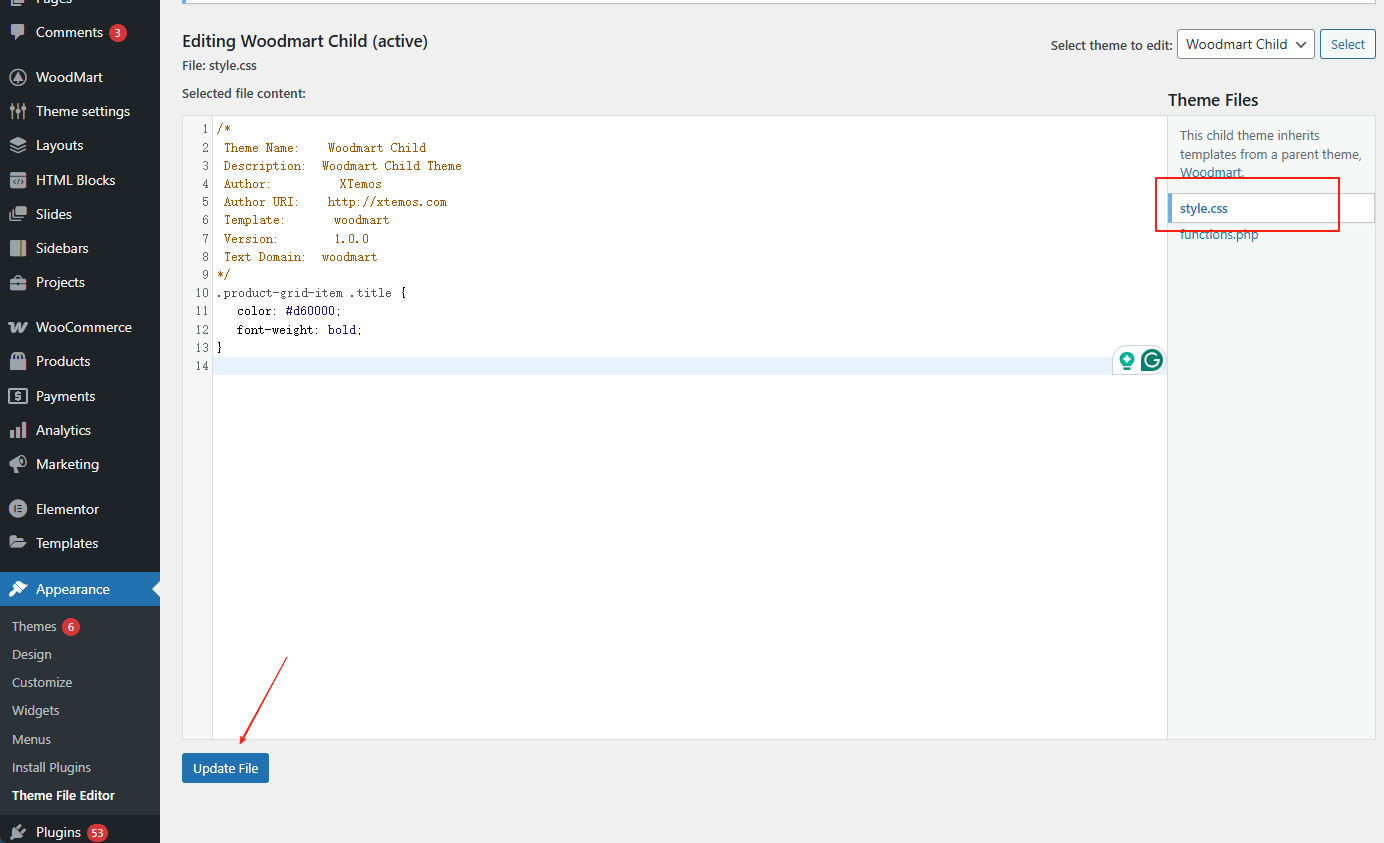Open style.css in Theme Files list

coord(1204,208)
